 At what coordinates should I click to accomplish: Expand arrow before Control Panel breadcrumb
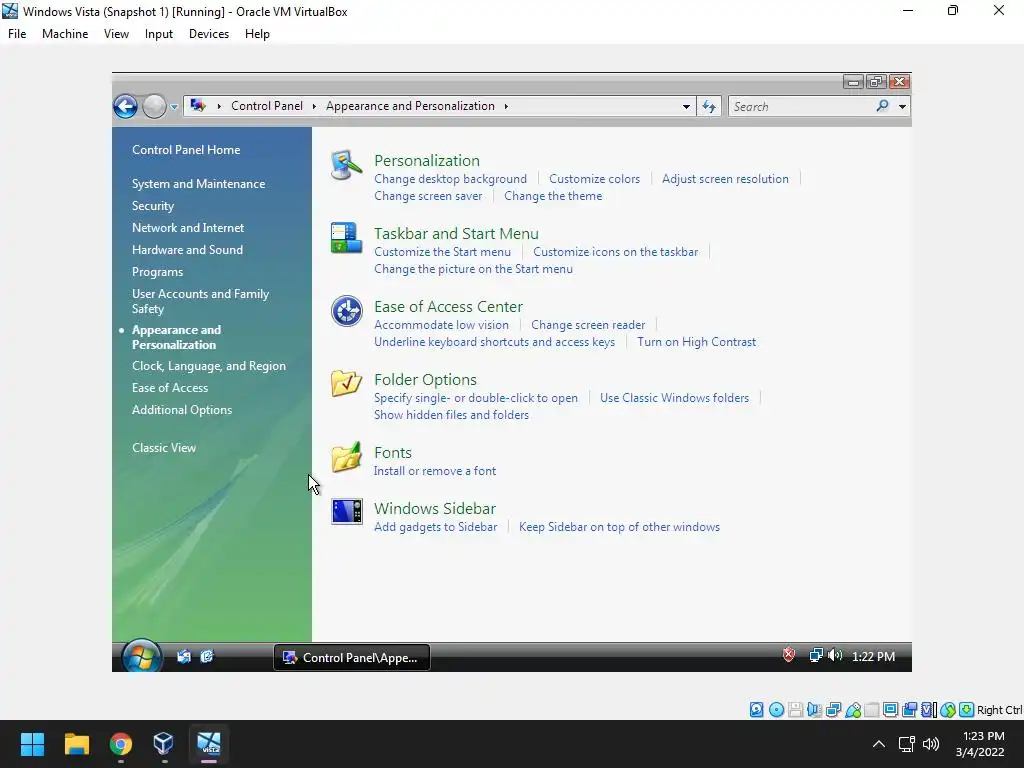[x=219, y=106]
